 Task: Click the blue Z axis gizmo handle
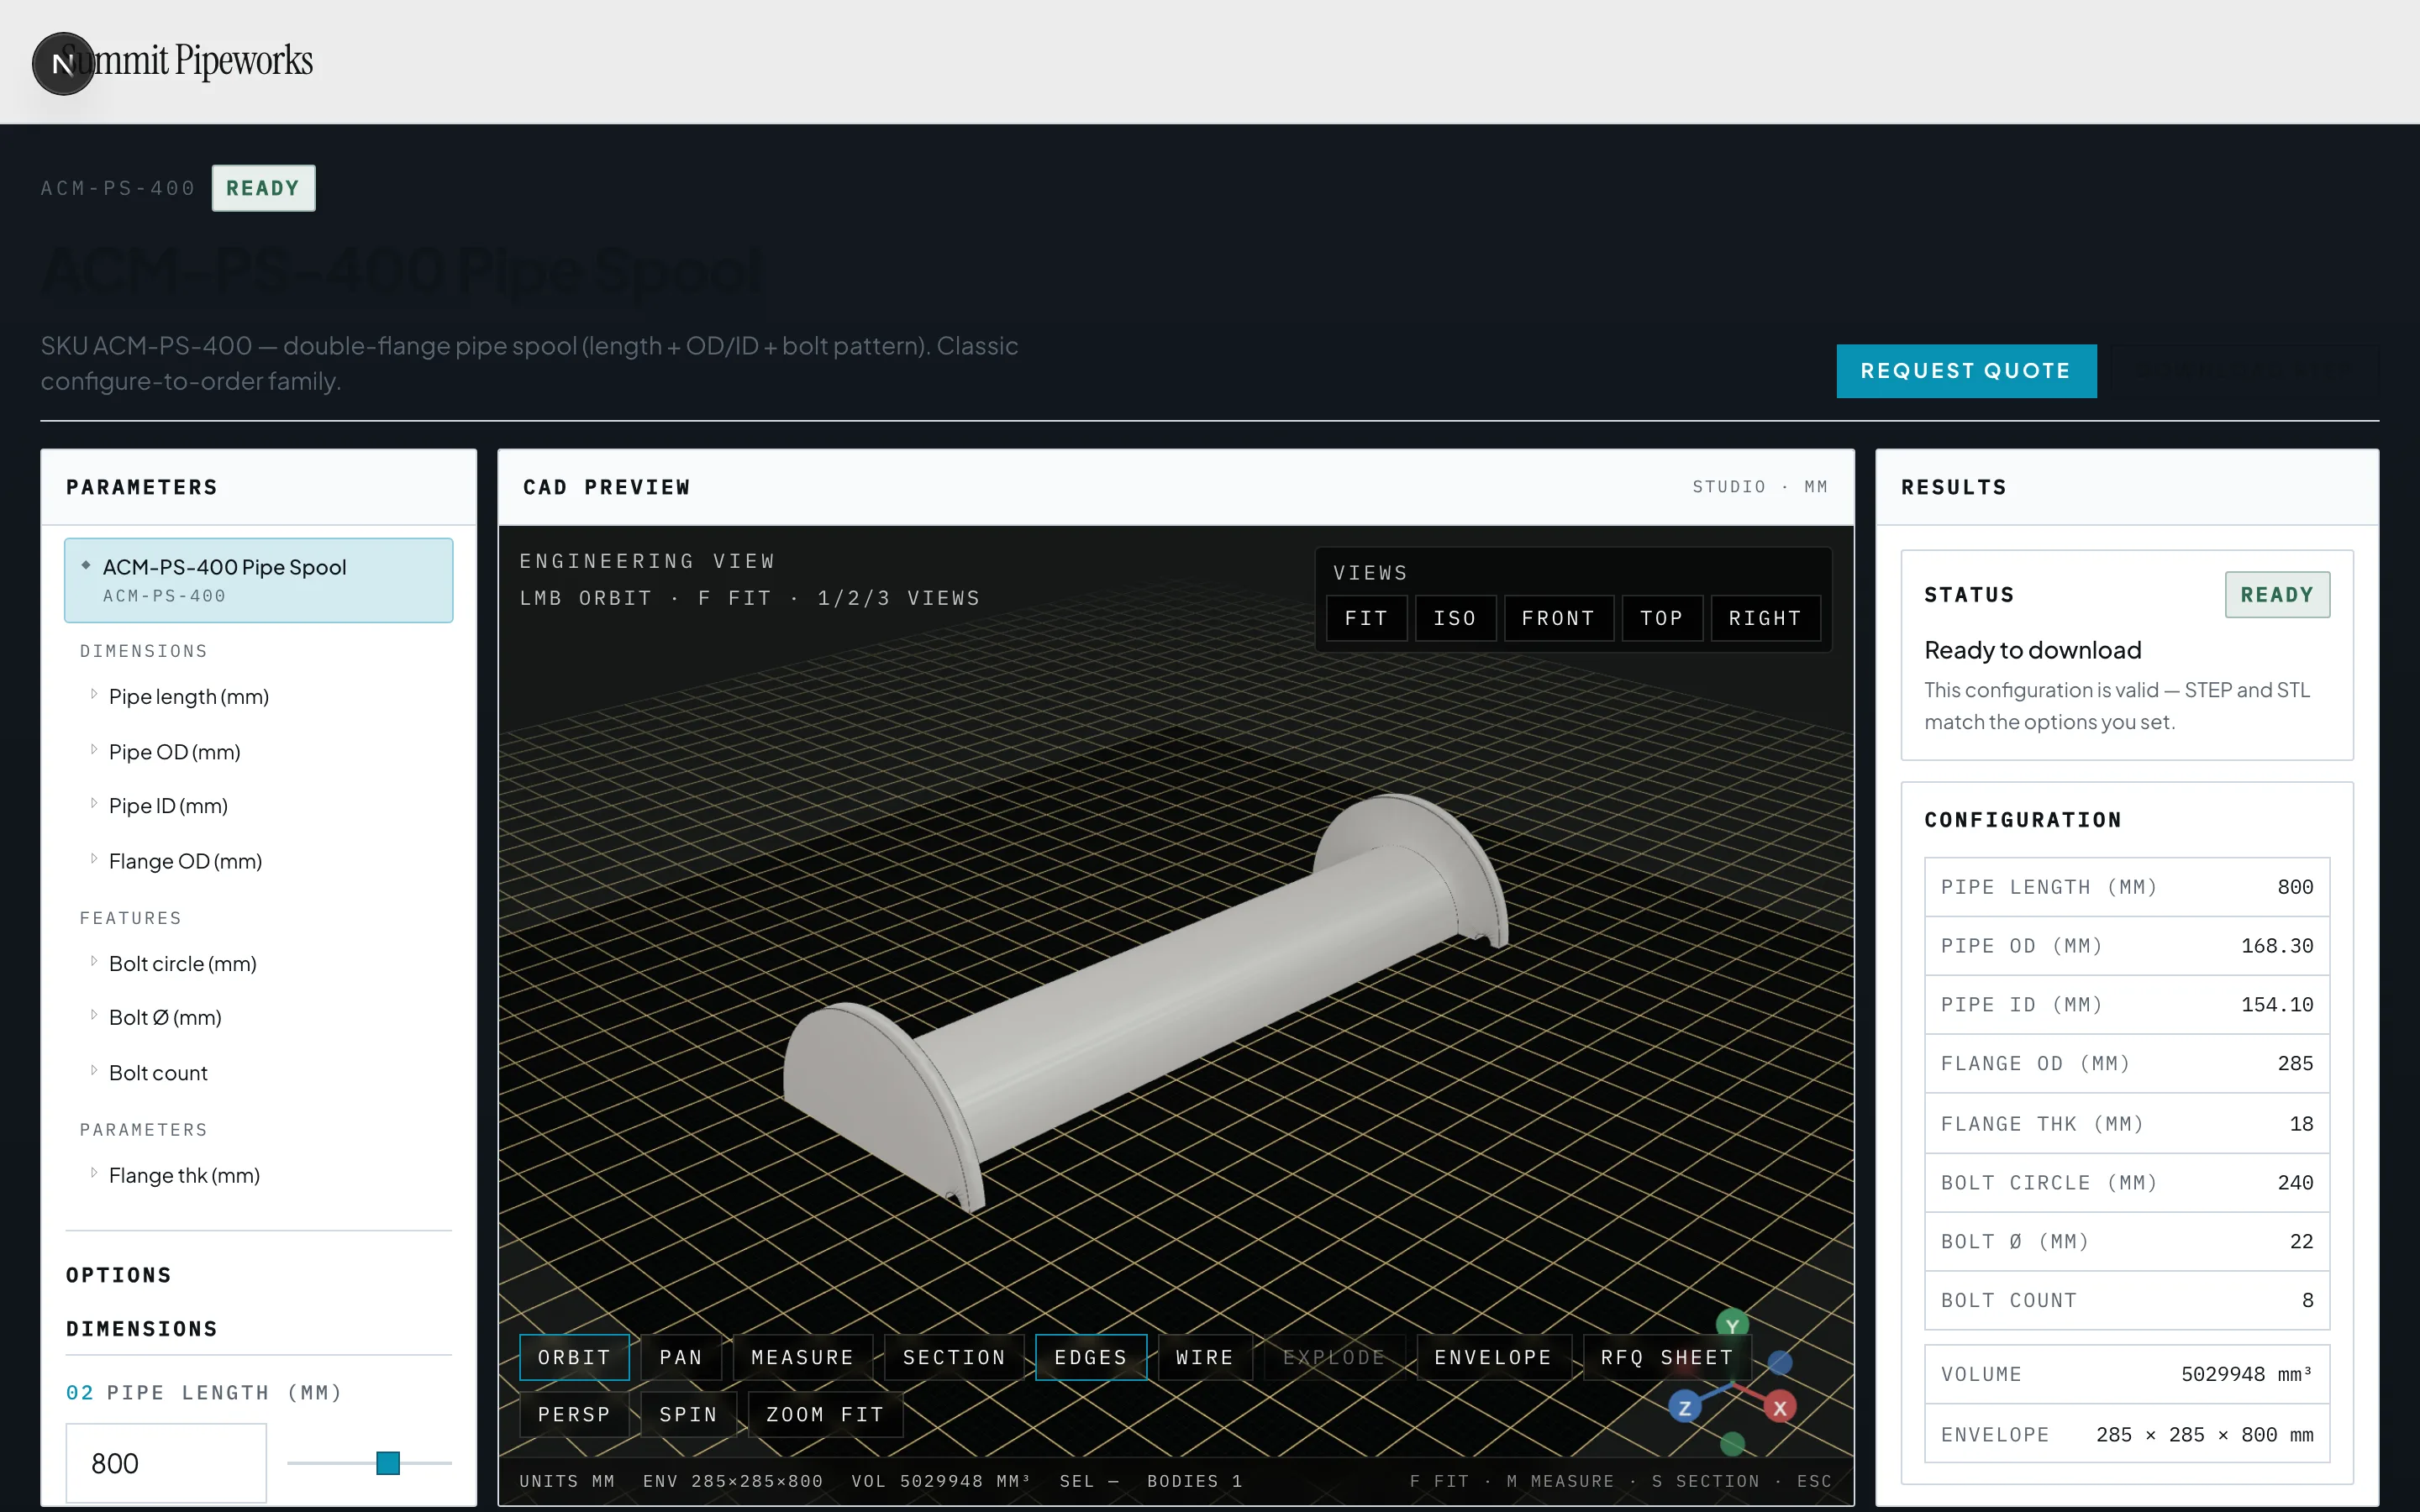(x=1685, y=1408)
